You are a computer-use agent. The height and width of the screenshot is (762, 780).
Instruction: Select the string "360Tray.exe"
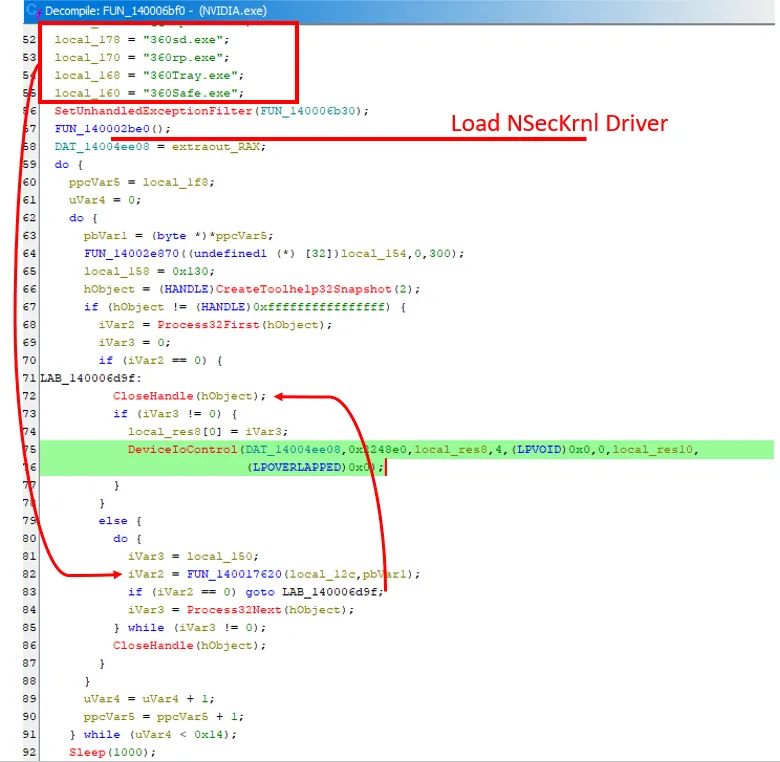coord(190,75)
